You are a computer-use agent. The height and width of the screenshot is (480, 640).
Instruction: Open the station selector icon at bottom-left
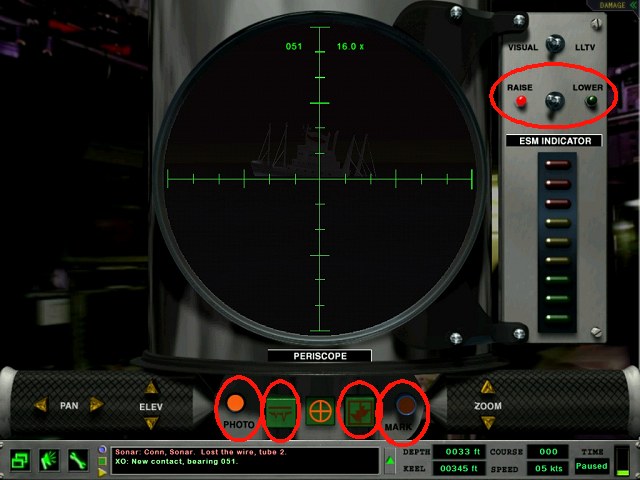(20, 461)
